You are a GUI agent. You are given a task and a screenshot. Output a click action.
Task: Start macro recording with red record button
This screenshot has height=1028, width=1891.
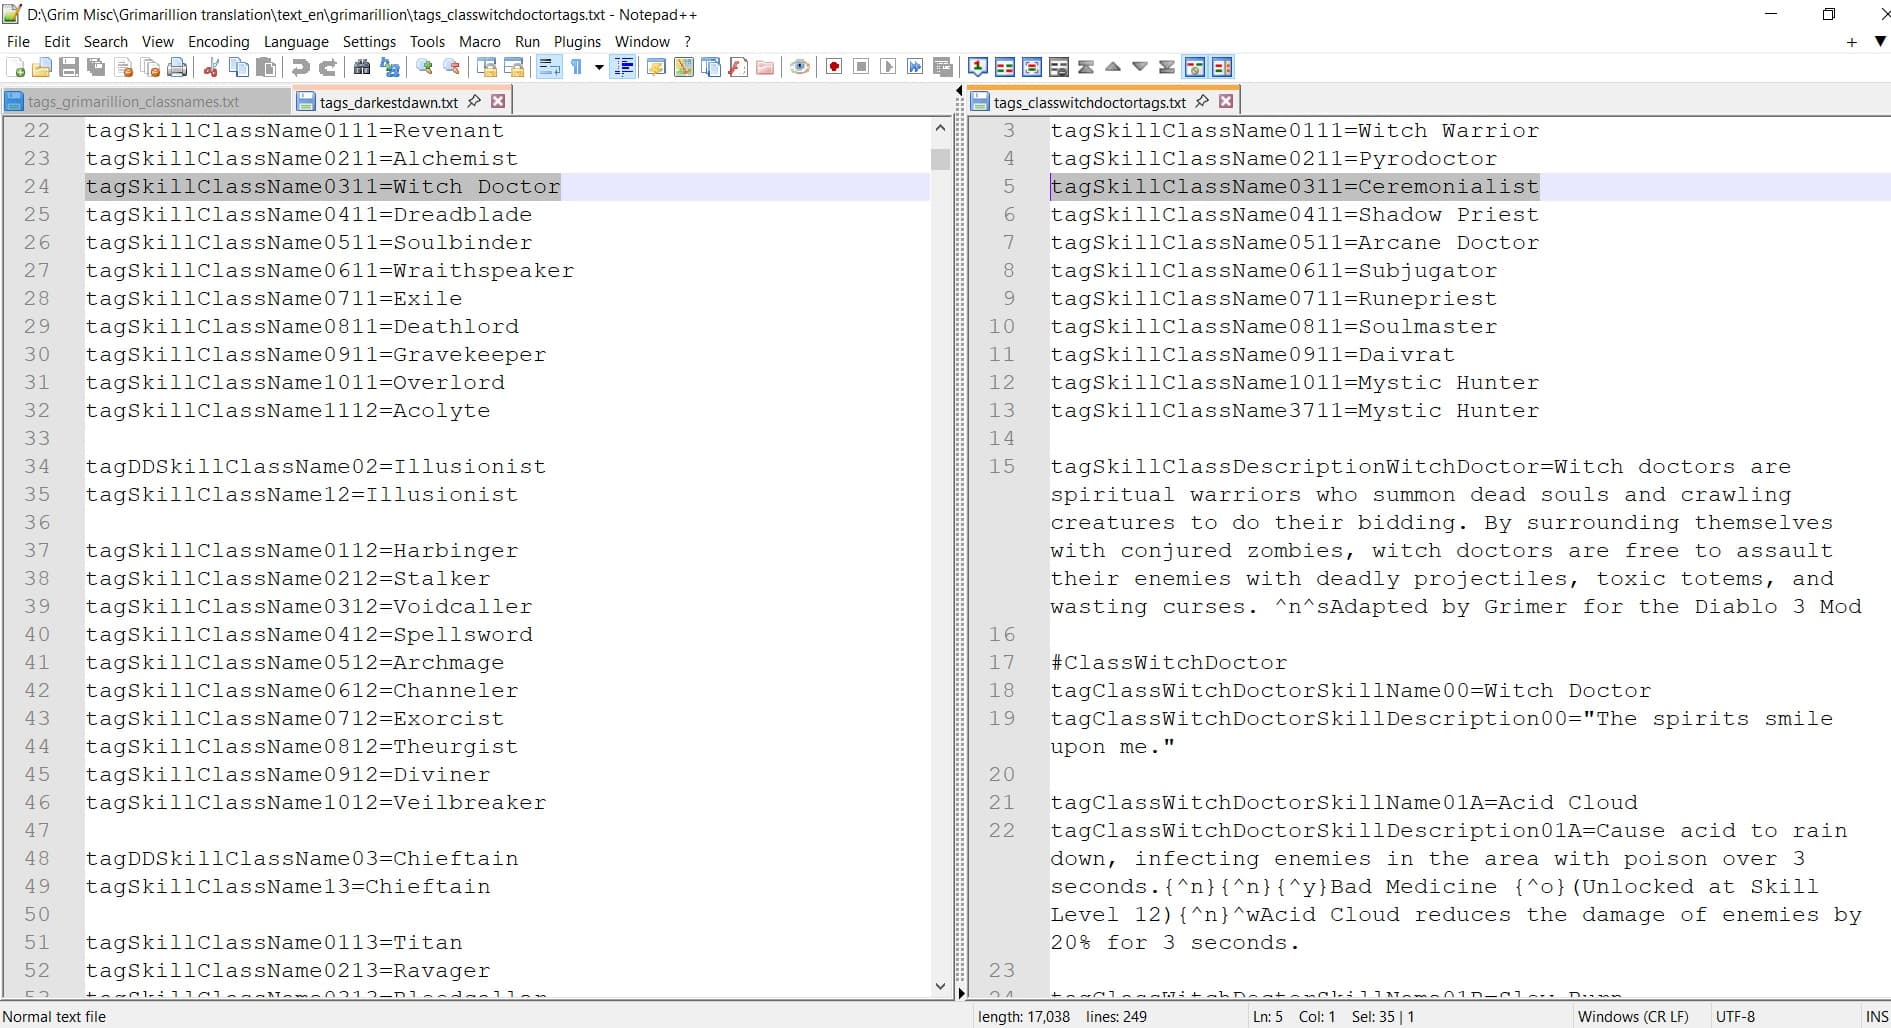[x=834, y=67]
